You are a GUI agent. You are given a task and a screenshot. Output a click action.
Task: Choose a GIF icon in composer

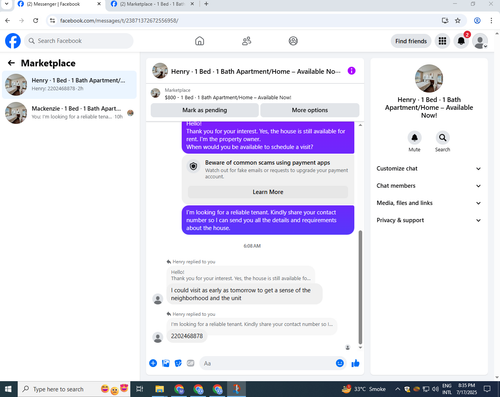191,363
